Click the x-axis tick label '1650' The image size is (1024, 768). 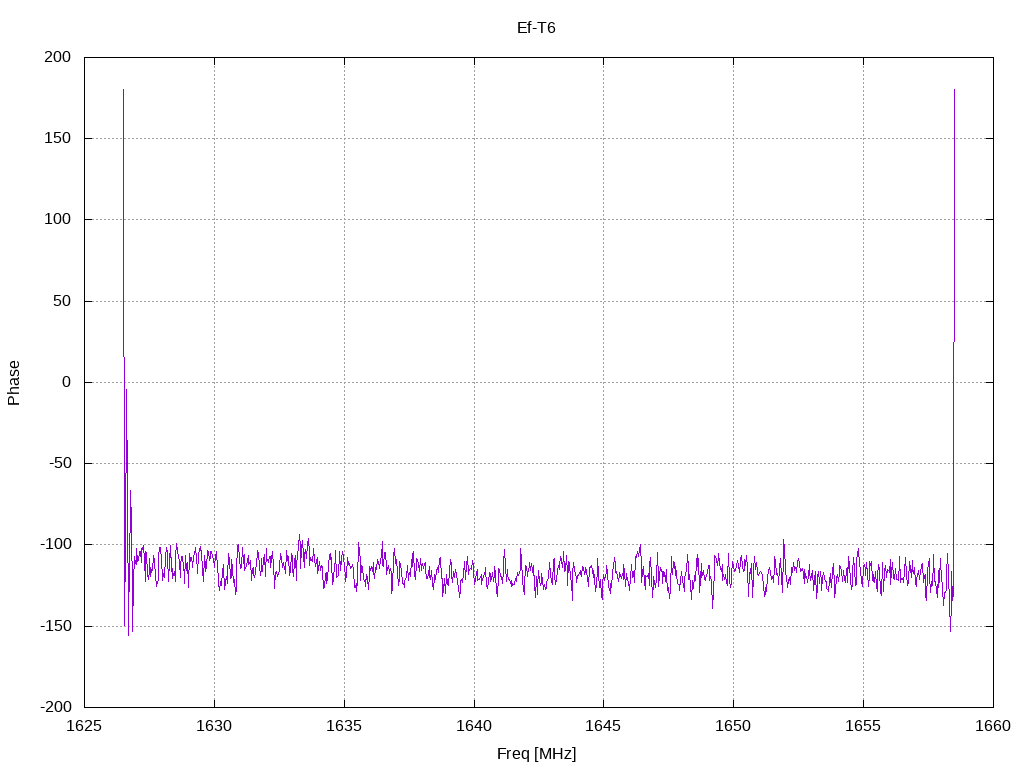[x=733, y=726]
